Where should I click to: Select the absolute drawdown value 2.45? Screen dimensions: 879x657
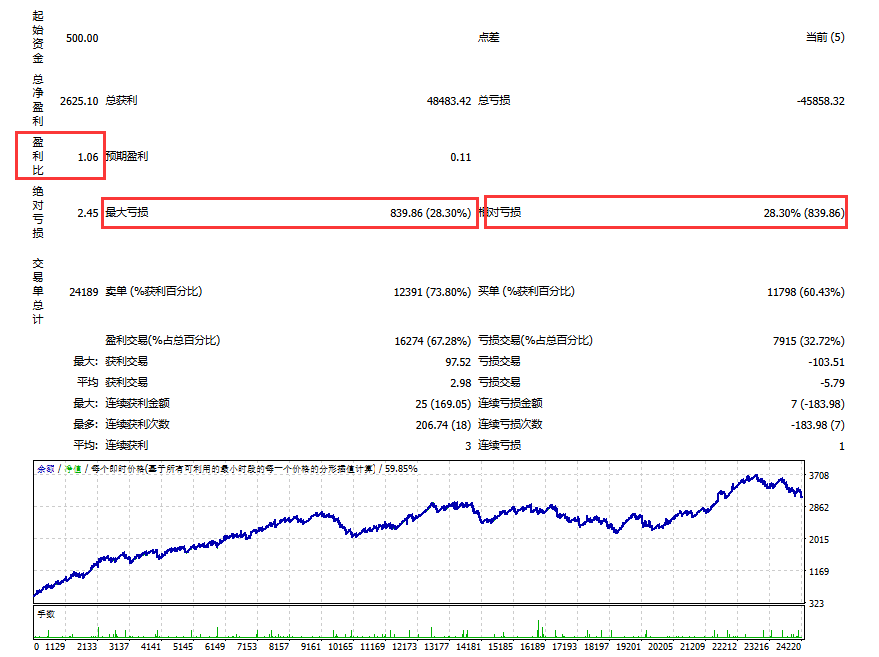point(87,213)
